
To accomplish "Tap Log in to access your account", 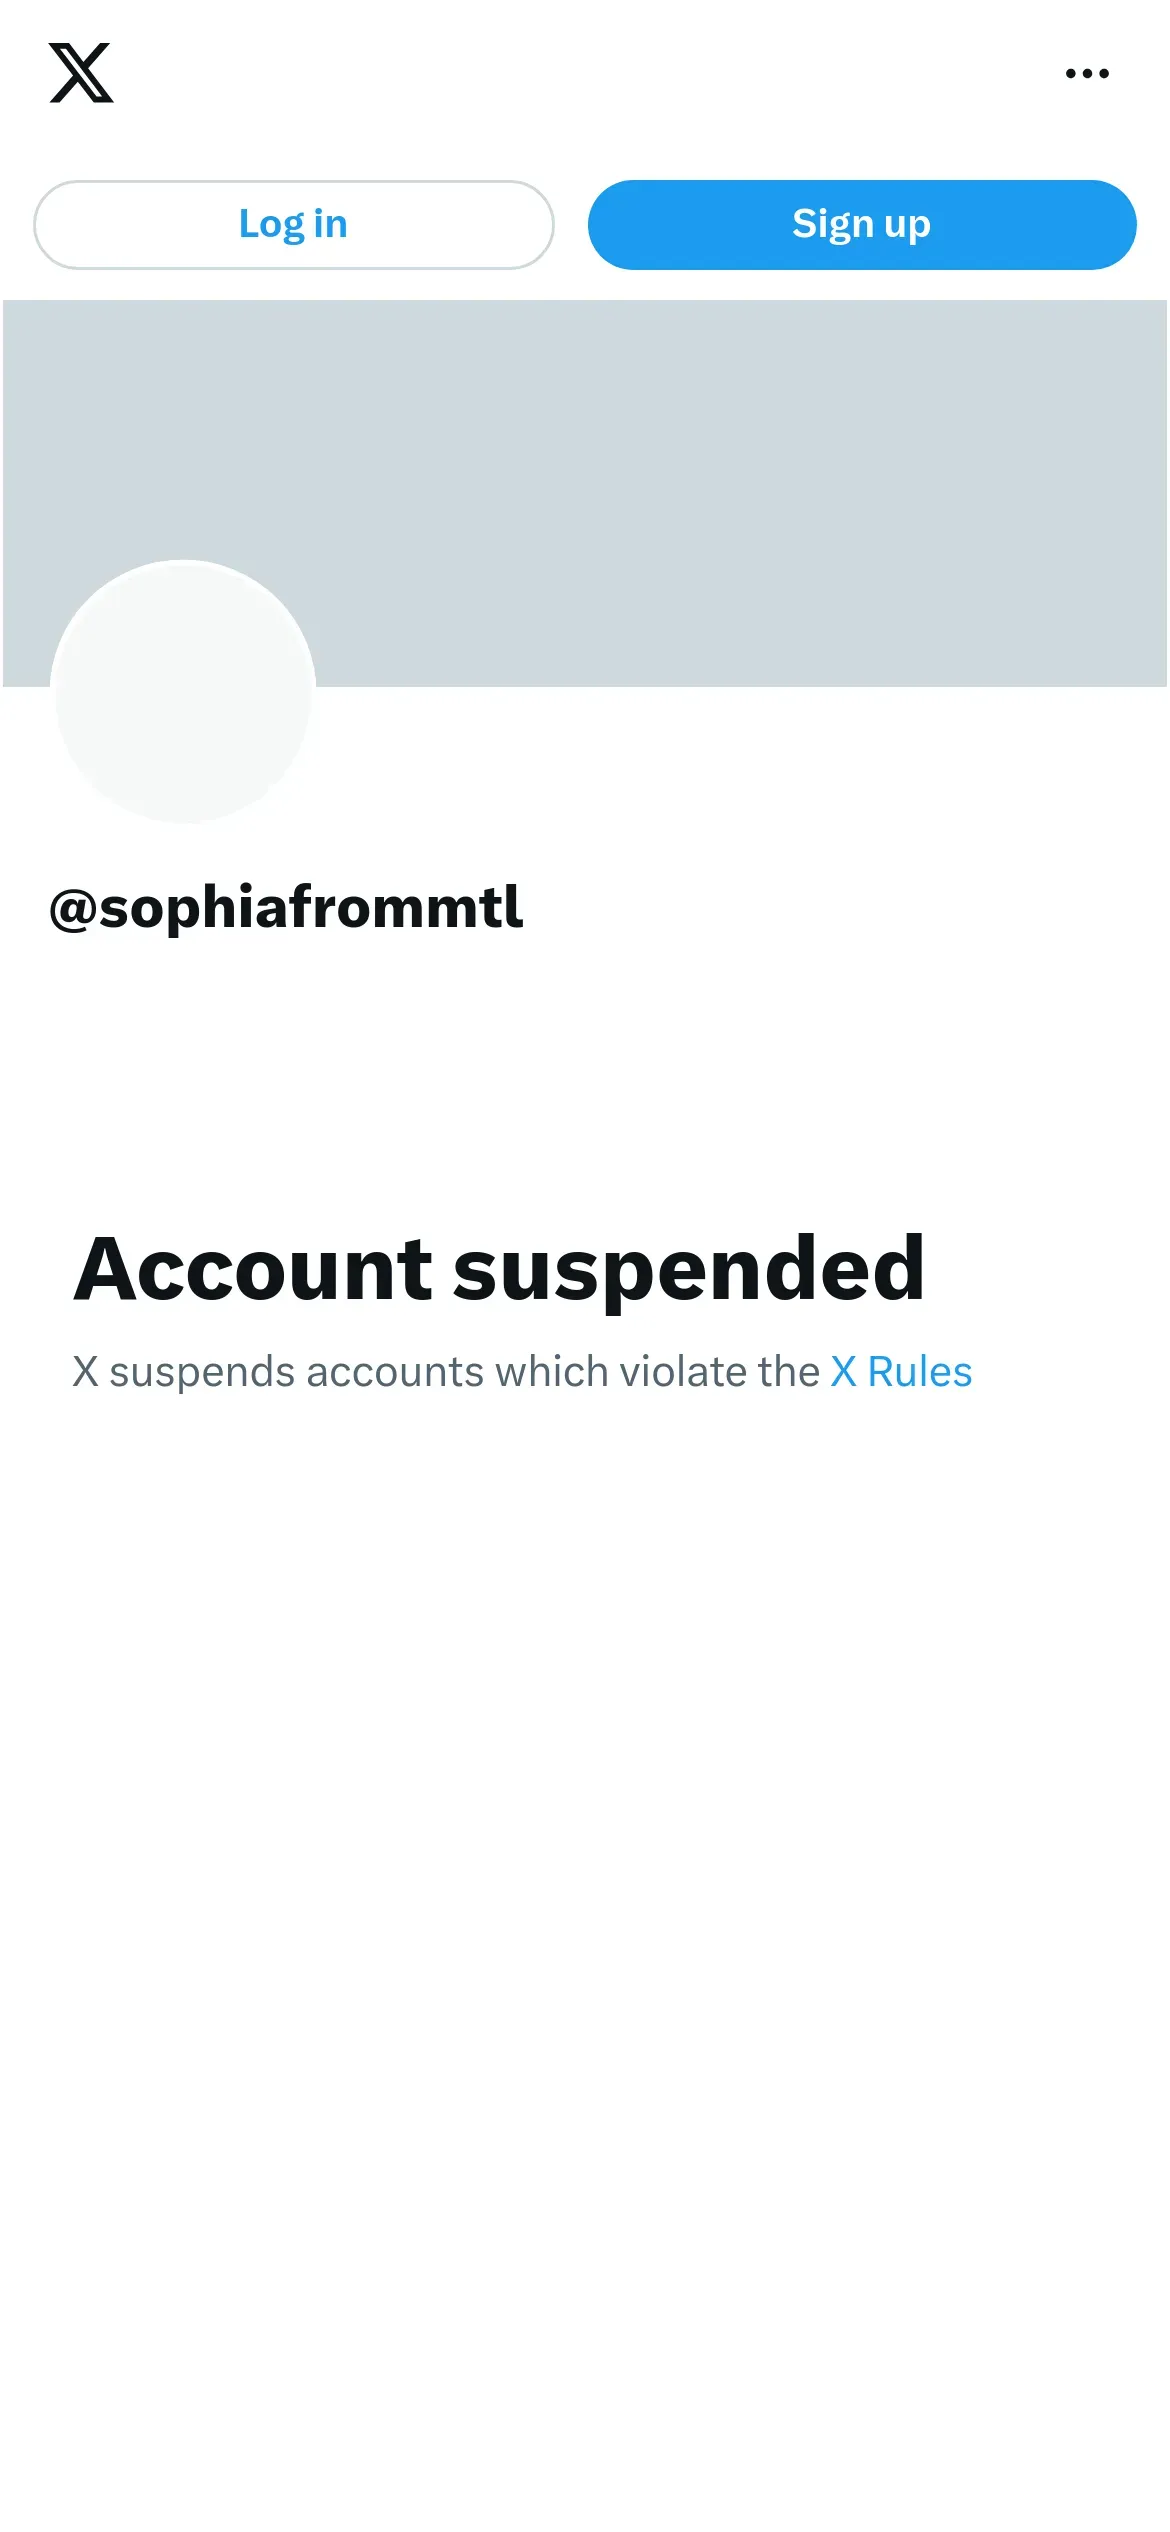I will pyautogui.click(x=293, y=225).
